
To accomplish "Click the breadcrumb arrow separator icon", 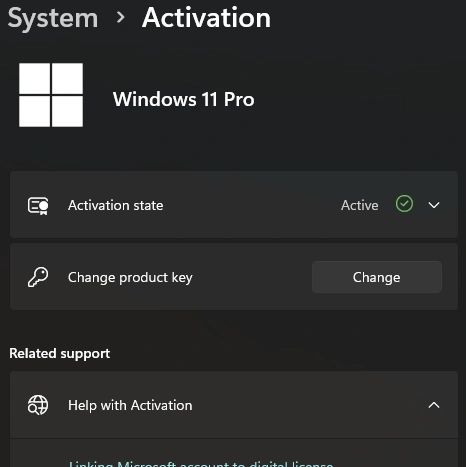I will [x=121, y=17].
